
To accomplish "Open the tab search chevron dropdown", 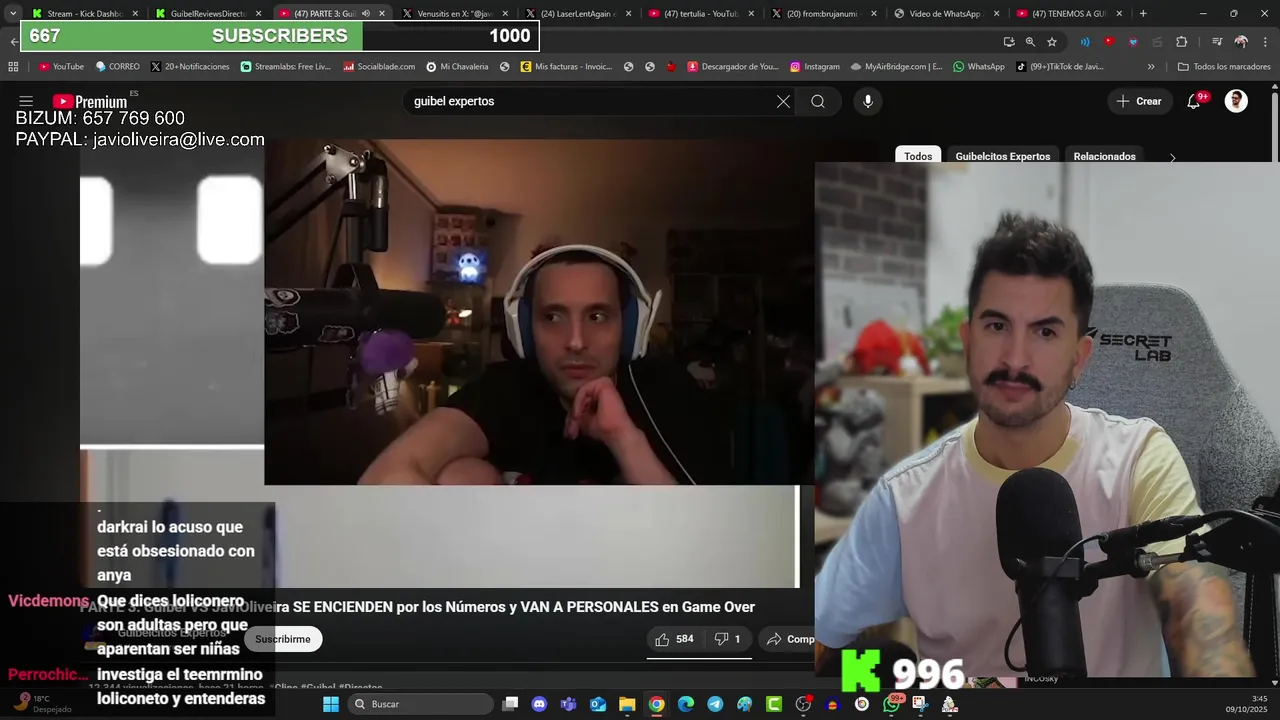I will pyautogui.click(x=13, y=14).
